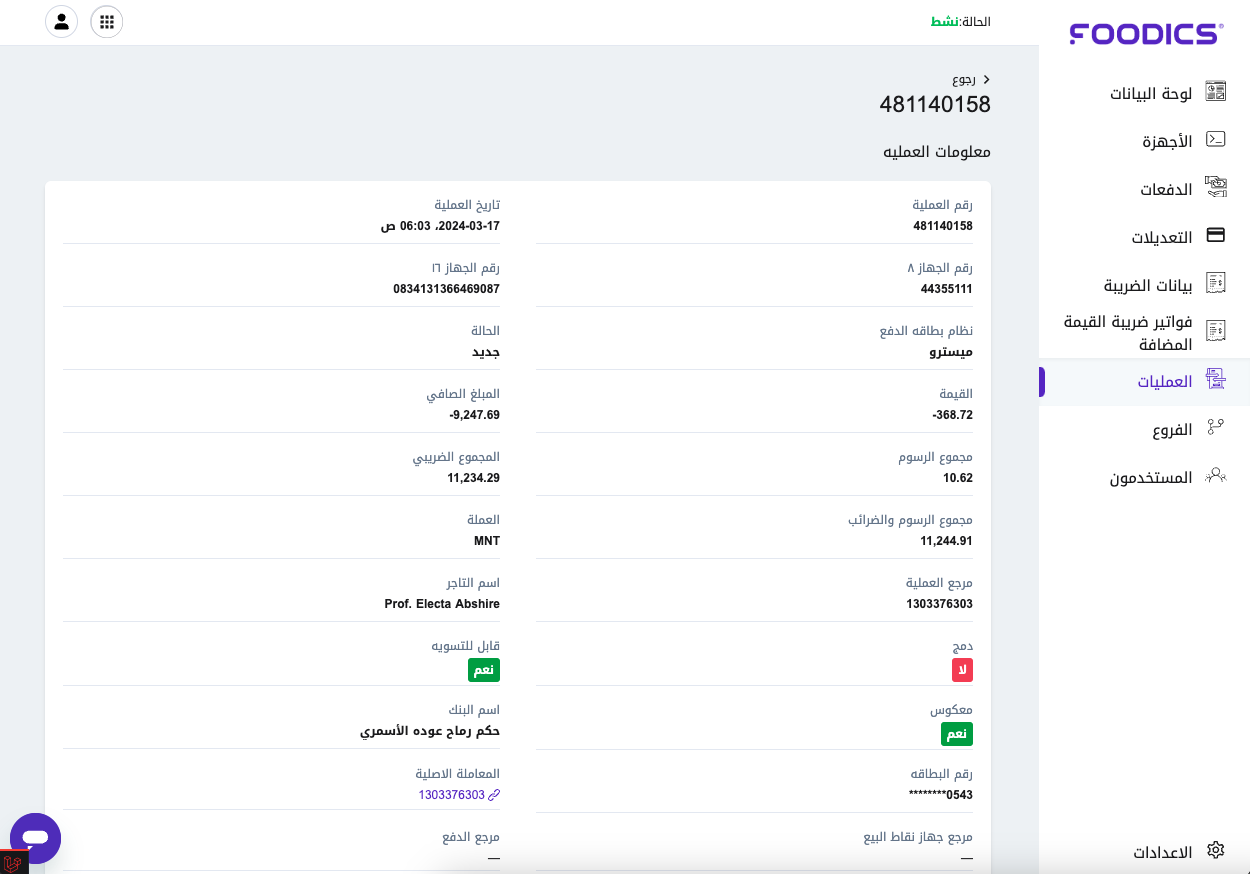Click the payouts icon beside الدفعات

pos(1215,187)
